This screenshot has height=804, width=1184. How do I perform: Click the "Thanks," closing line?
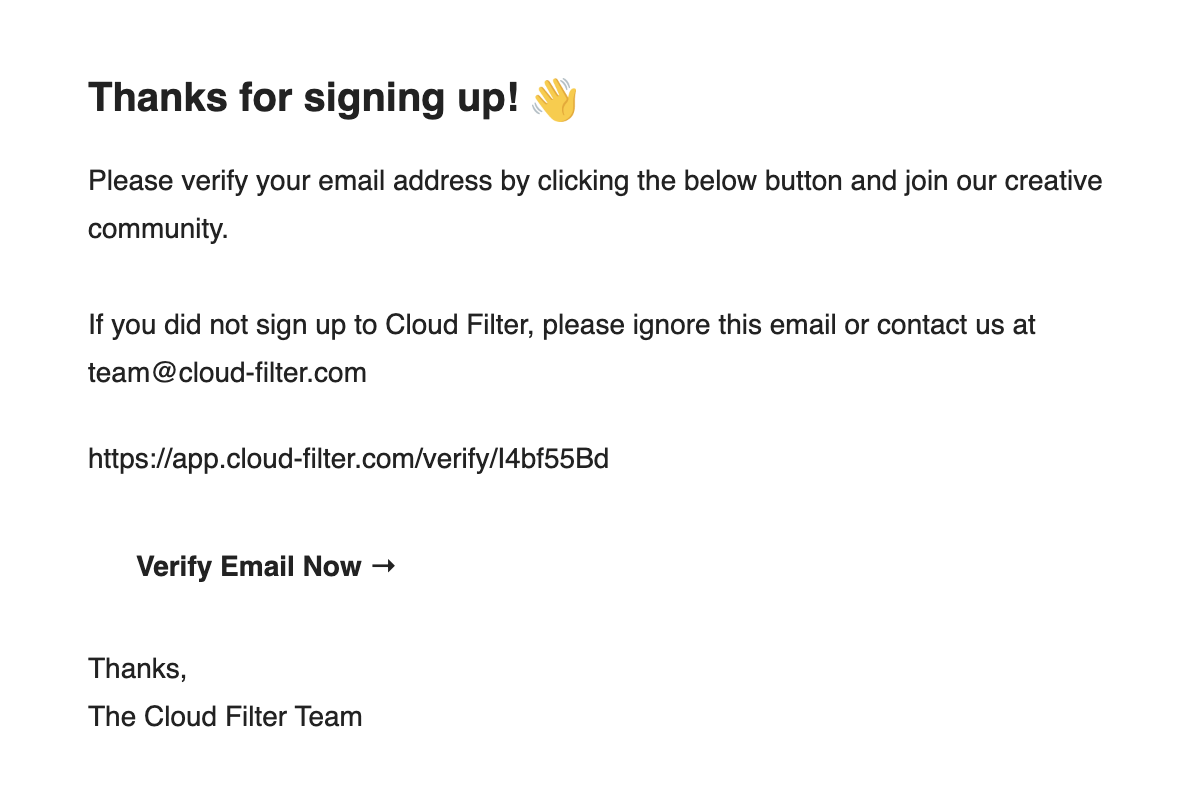pyautogui.click(x=137, y=668)
